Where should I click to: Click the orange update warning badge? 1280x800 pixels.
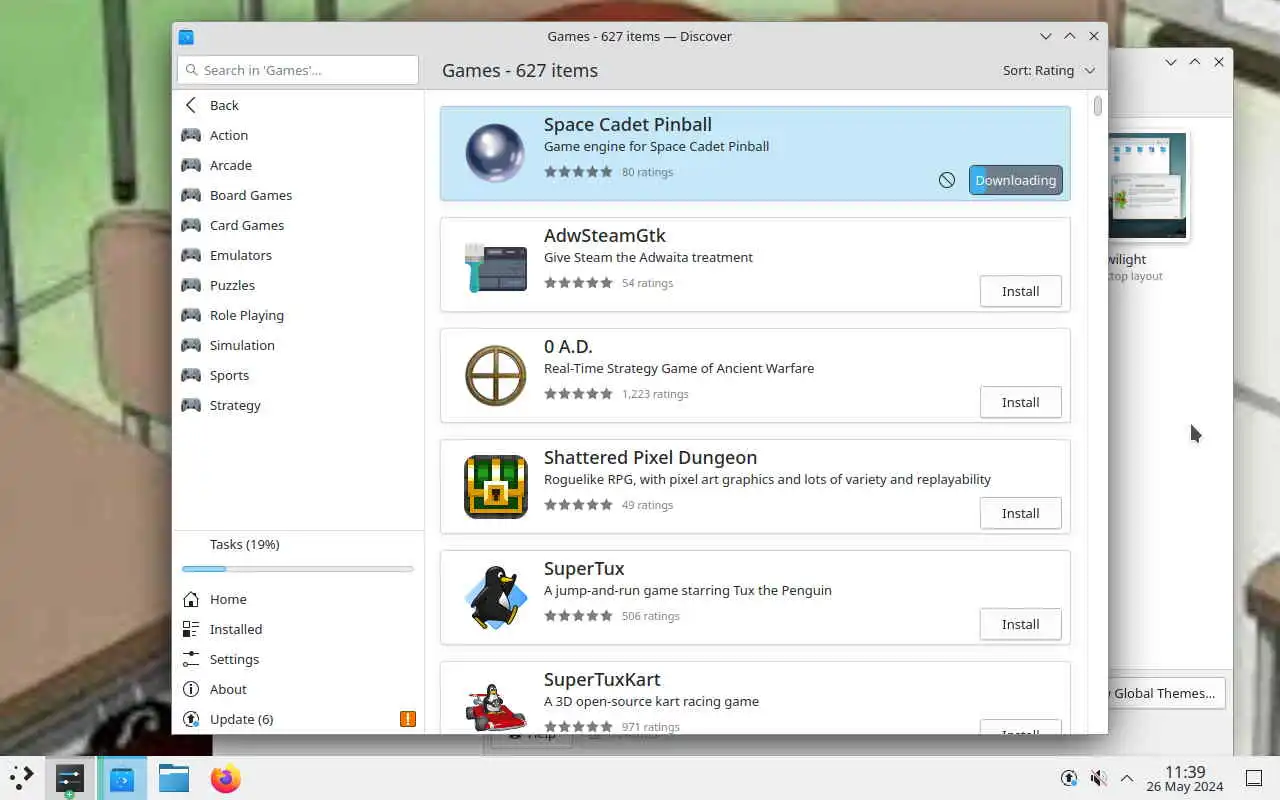407,719
